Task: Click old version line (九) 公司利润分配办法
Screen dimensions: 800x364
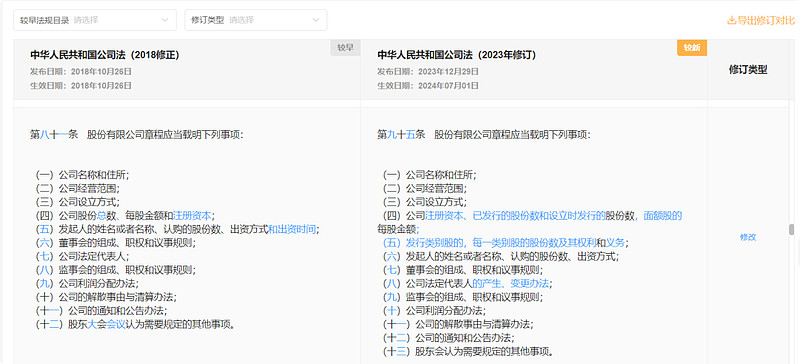Action: click(x=87, y=283)
